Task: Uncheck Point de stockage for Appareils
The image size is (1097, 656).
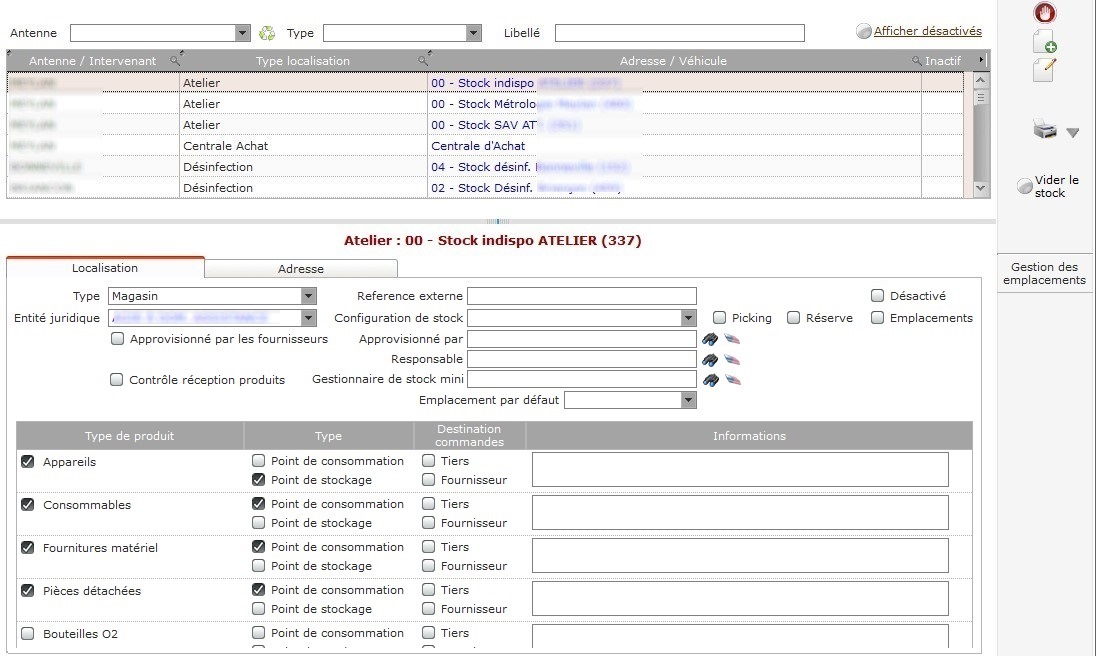Action: [x=259, y=480]
